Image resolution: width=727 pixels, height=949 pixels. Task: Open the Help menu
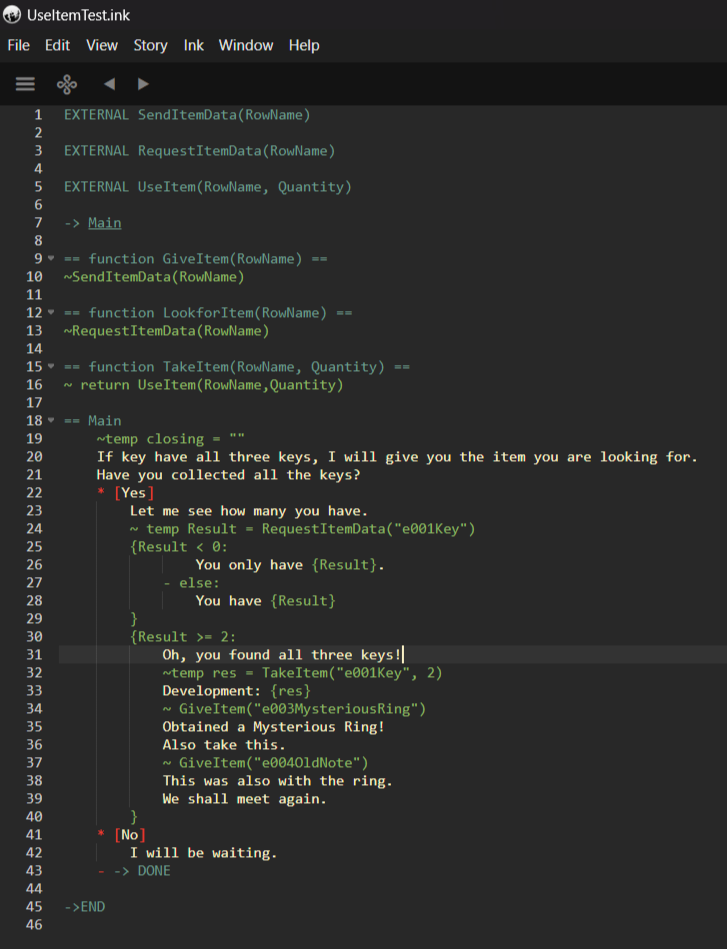point(304,45)
